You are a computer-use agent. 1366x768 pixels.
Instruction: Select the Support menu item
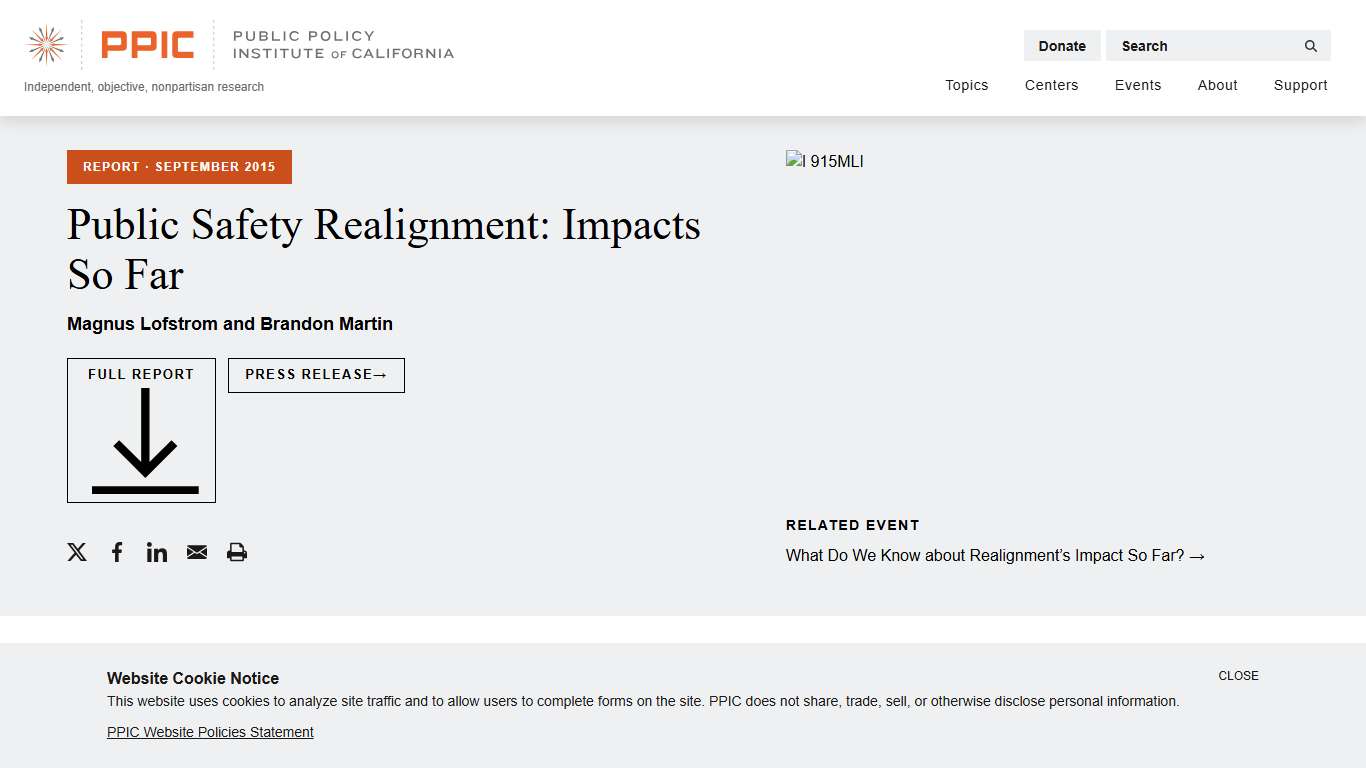(1300, 85)
